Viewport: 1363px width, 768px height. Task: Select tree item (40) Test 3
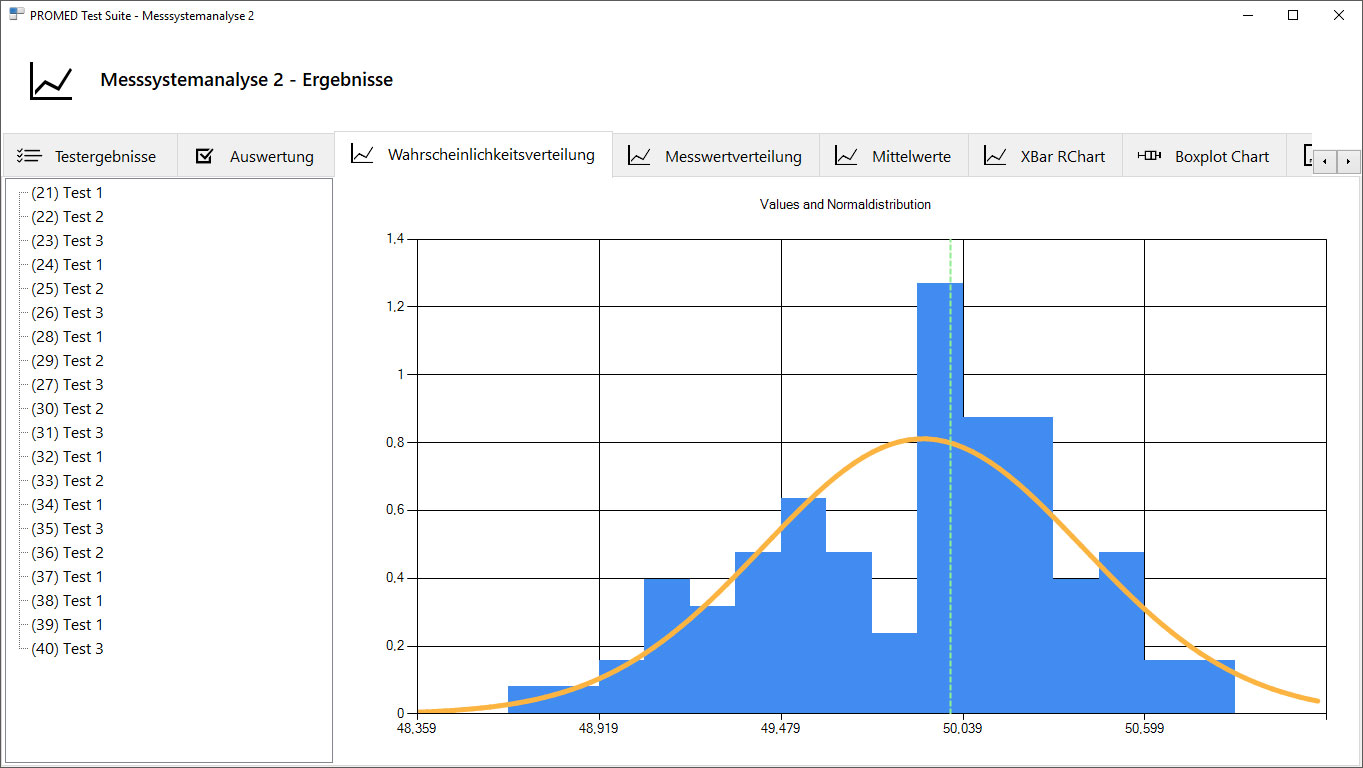point(67,649)
